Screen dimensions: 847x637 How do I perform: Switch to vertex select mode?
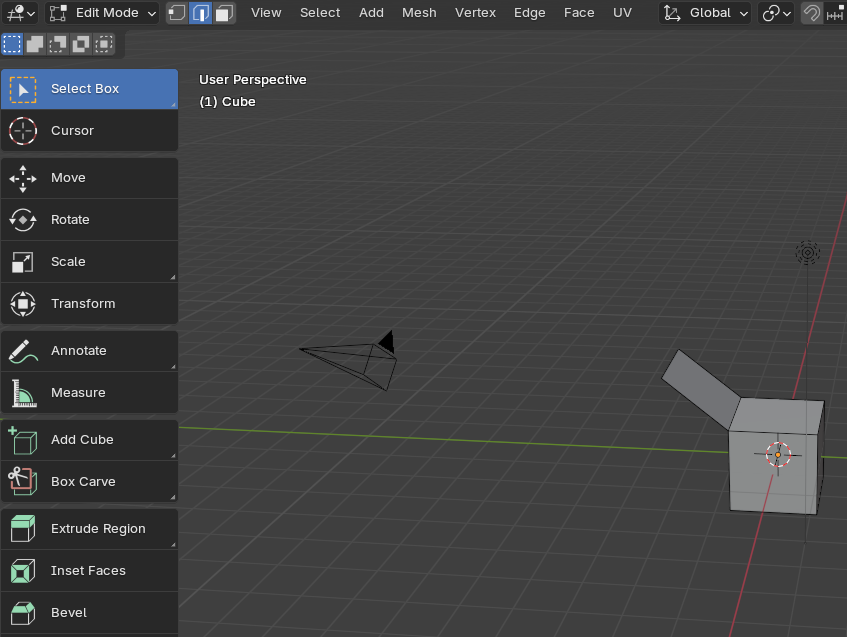[x=177, y=13]
